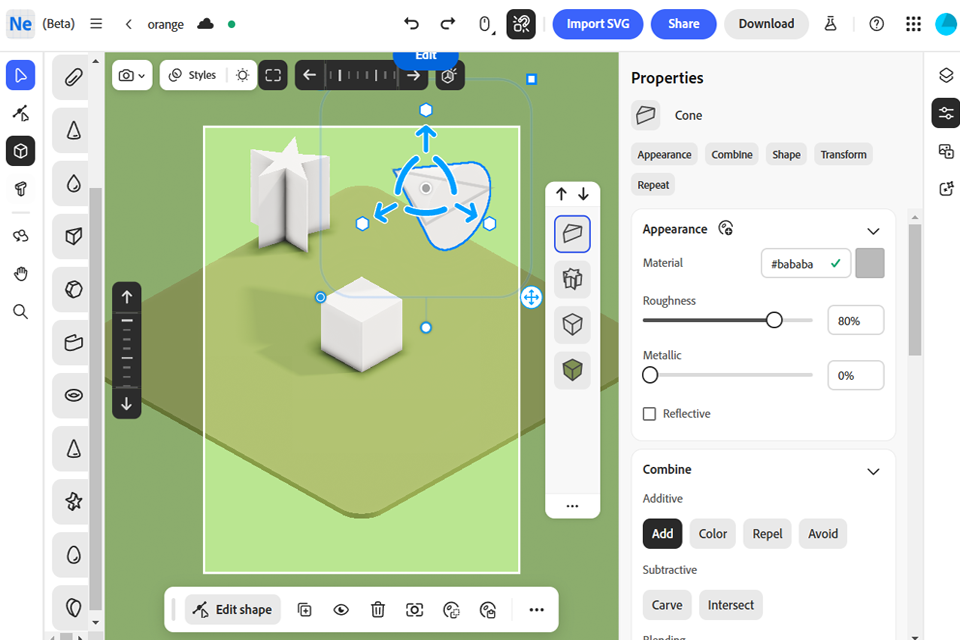Open the more options ellipsis in bottom toolbar
The width and height of the screenshot is (960, 640).
coord(536,609)
